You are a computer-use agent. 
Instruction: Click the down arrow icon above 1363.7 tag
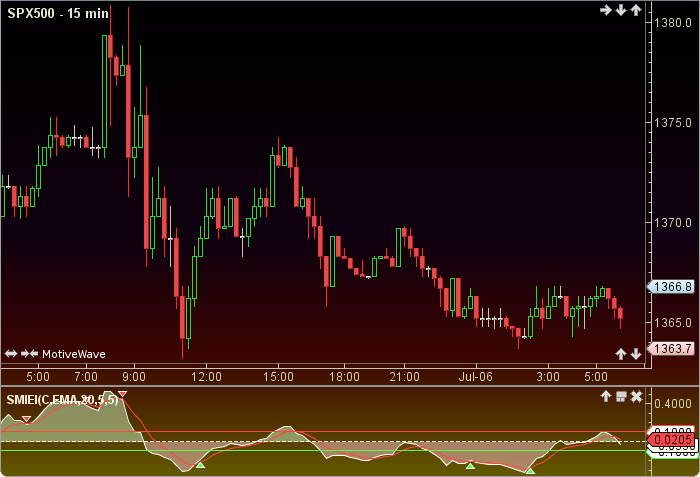point(636,354)
